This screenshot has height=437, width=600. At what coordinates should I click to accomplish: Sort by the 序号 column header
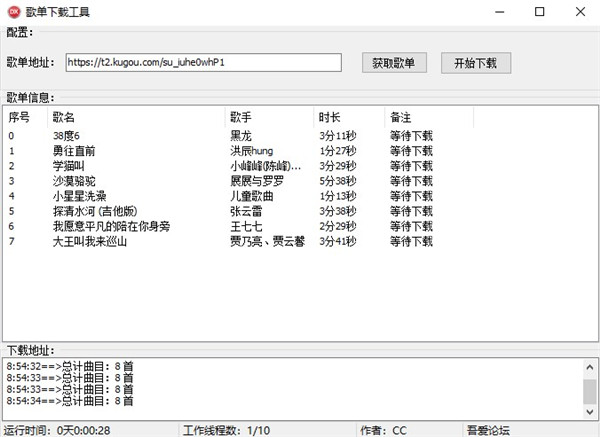click(x=20, y=117)
